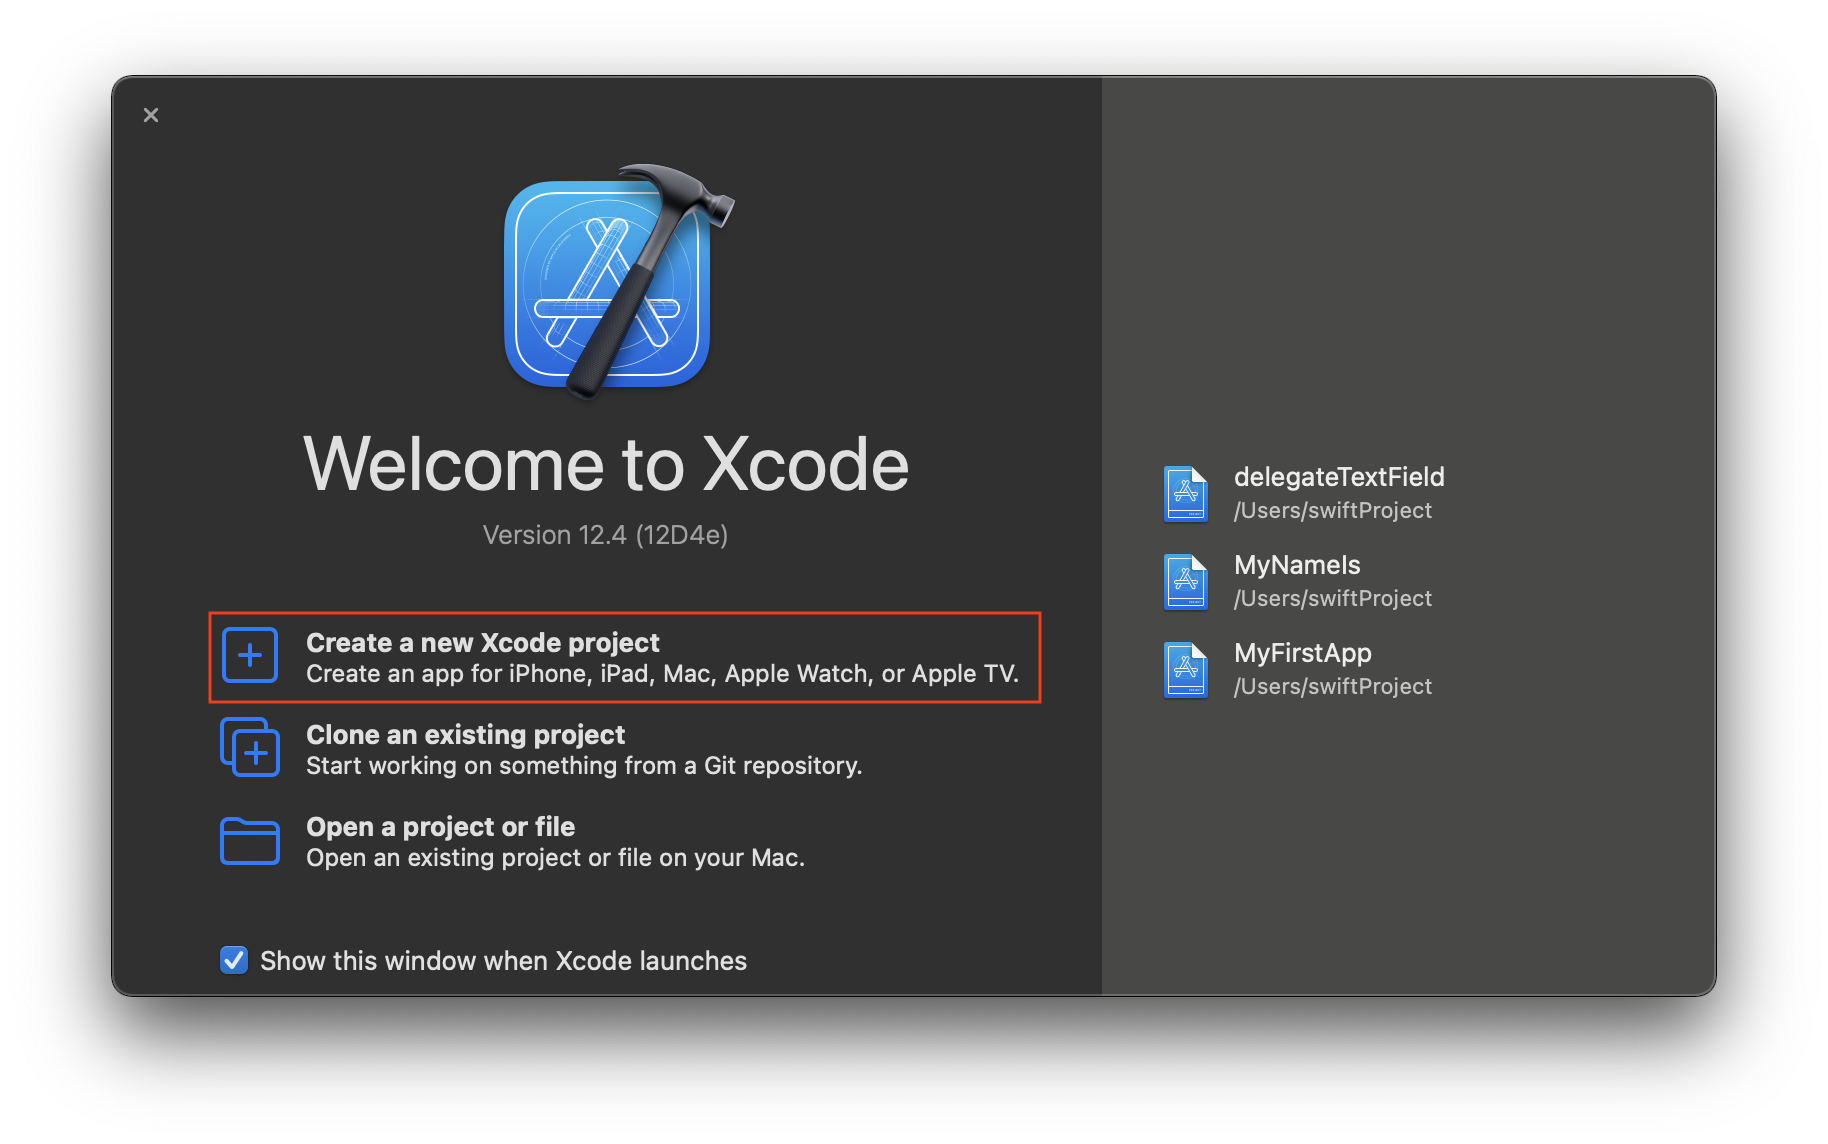Screen dimensions: 1828x1144
Task: Click 'Create an app for iPhone, iPad, Mac' description
Action: tap(662, 674)
